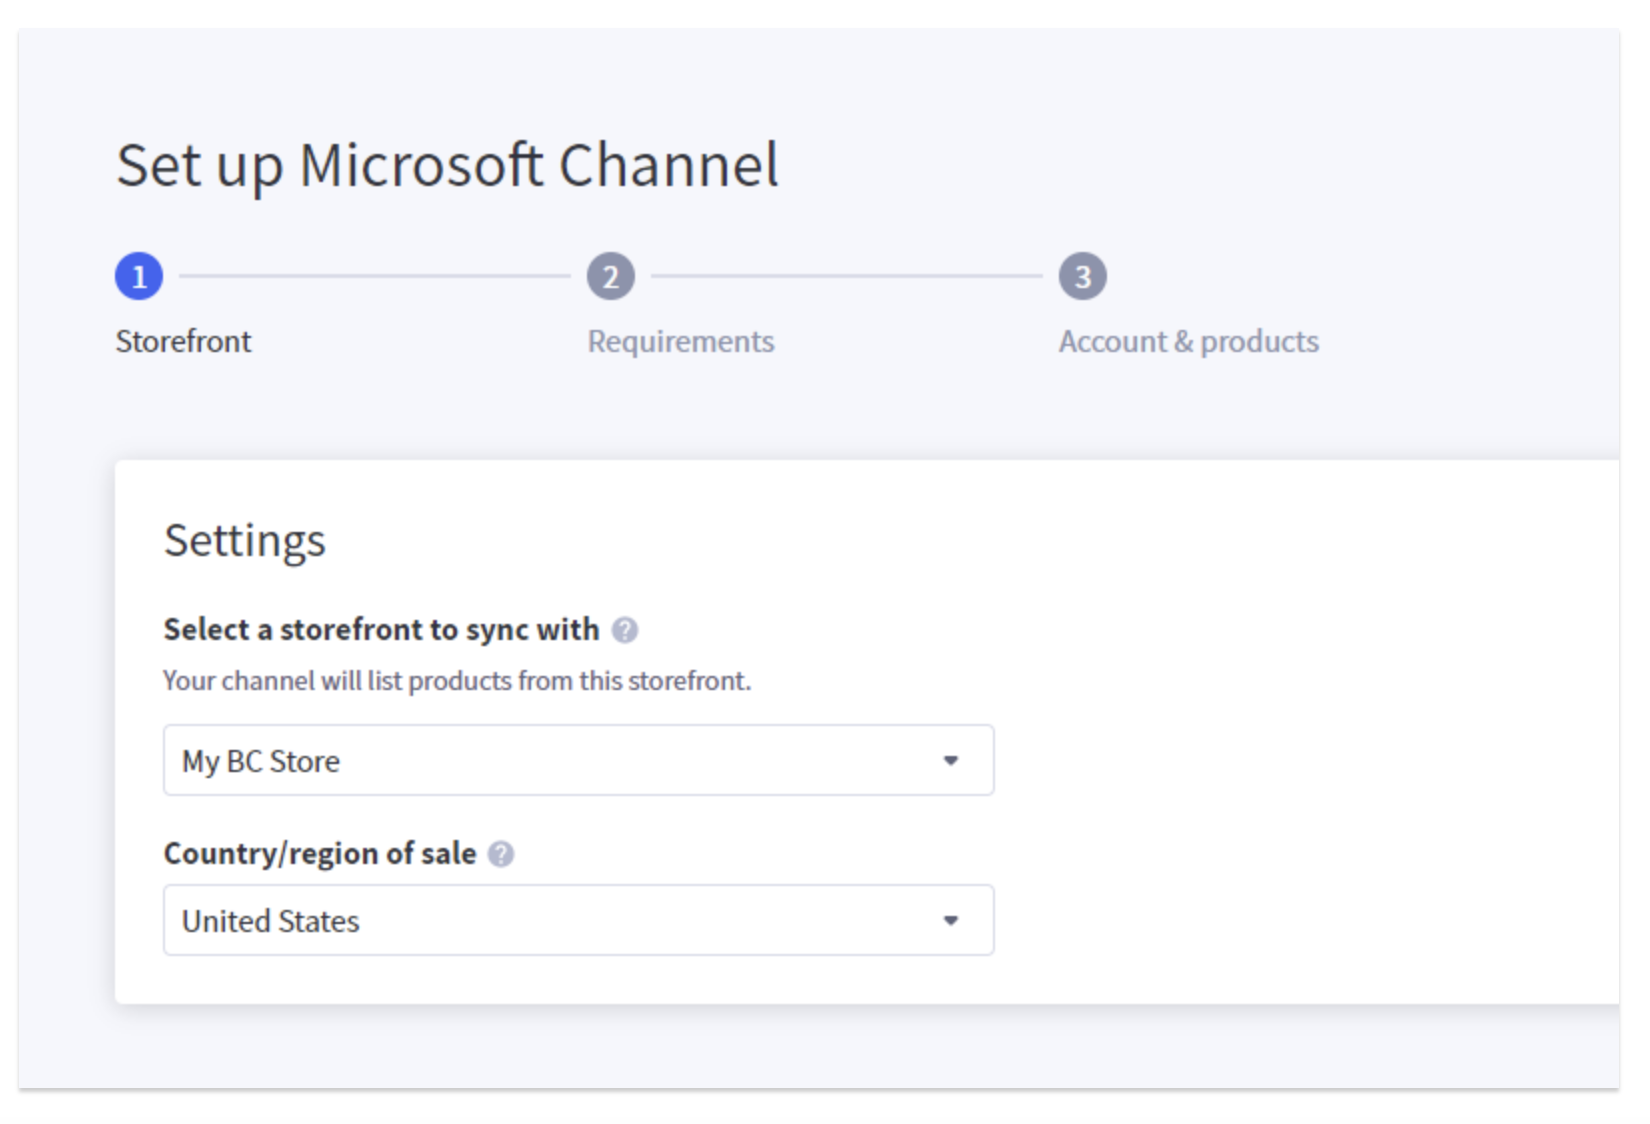Open the United States country dropdown
Screen dimensions: 1650x1124
(x=579, y=920)
